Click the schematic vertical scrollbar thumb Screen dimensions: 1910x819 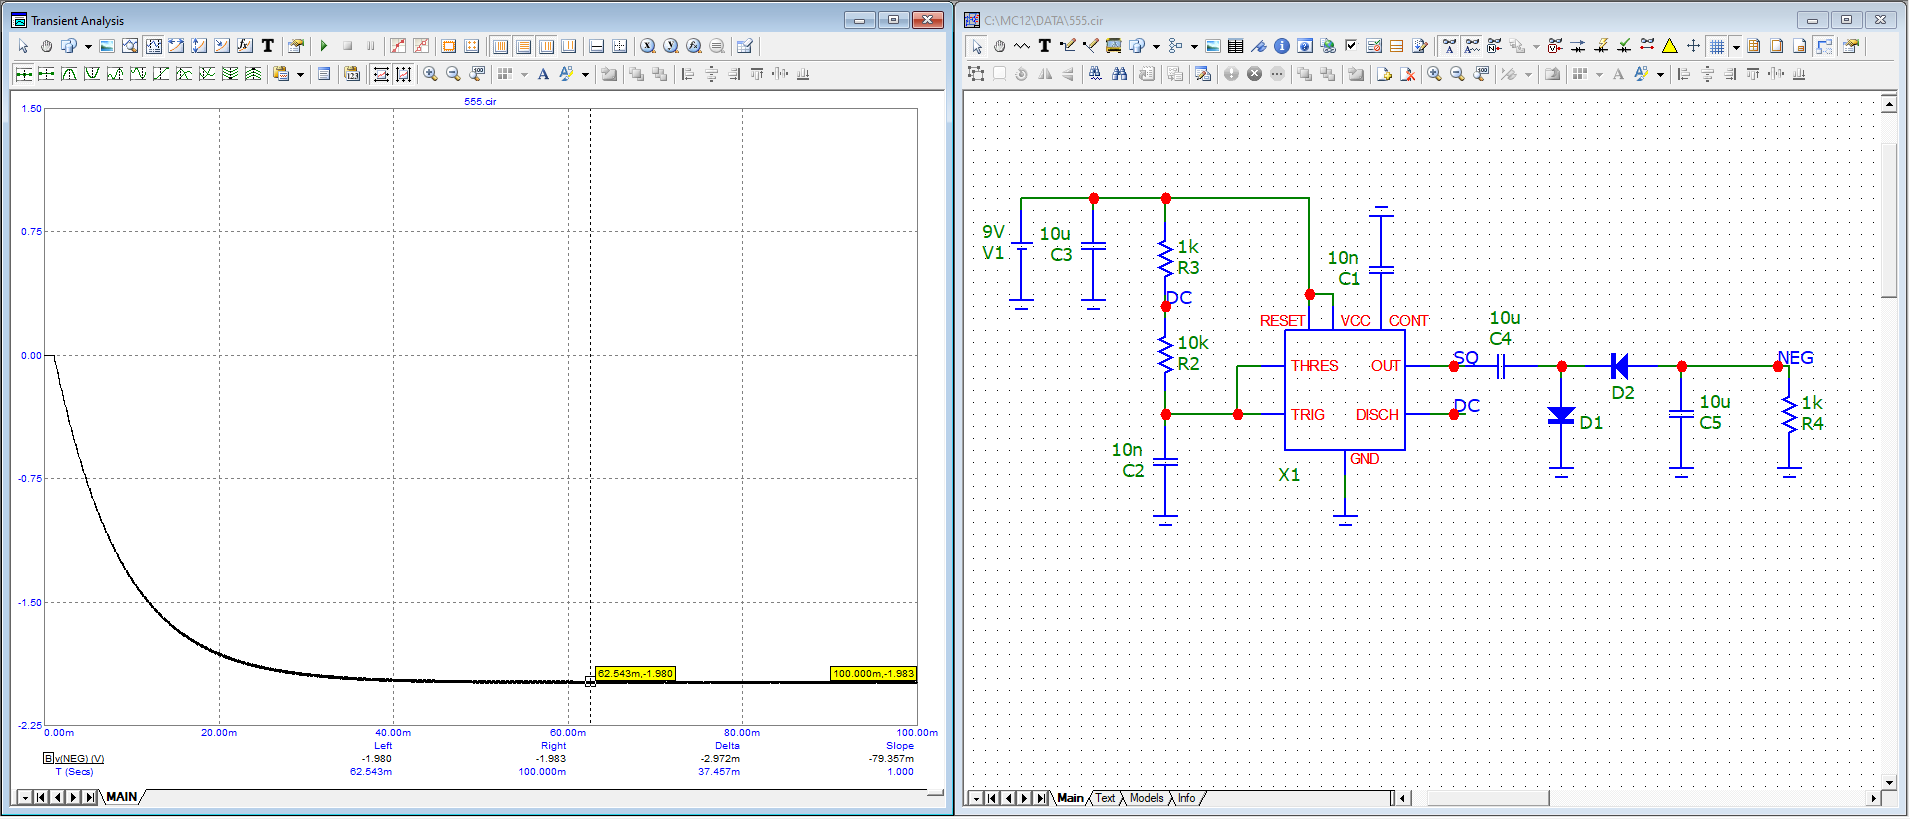1889,220
